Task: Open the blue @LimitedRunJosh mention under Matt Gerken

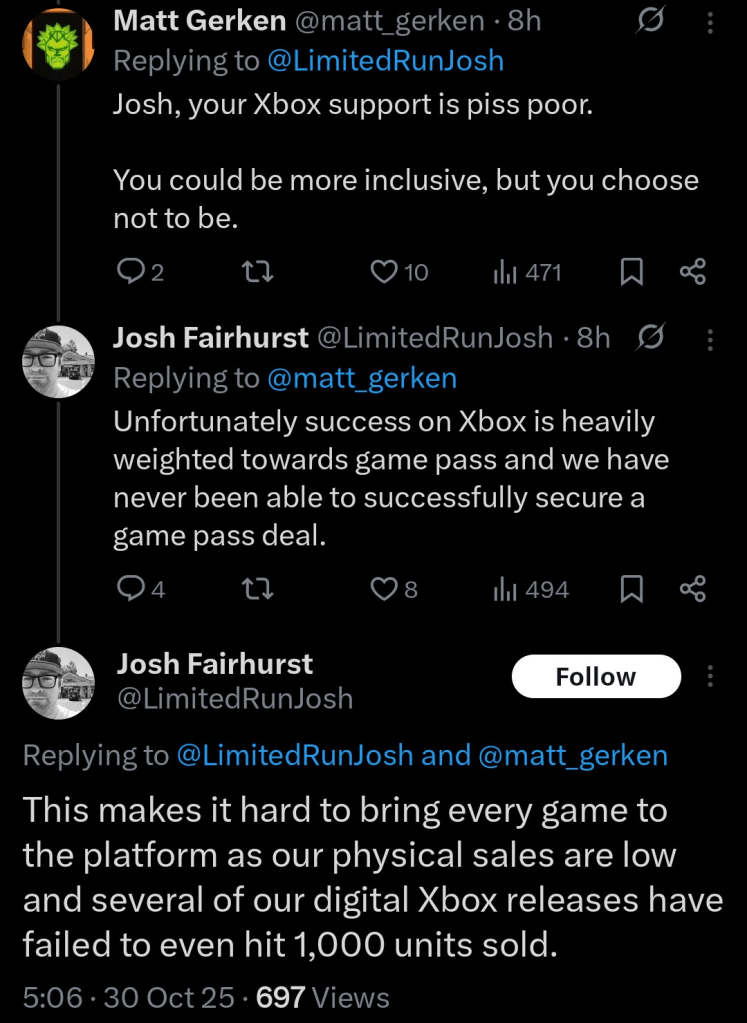Action: pyautogui.click(x=384, y=61)
